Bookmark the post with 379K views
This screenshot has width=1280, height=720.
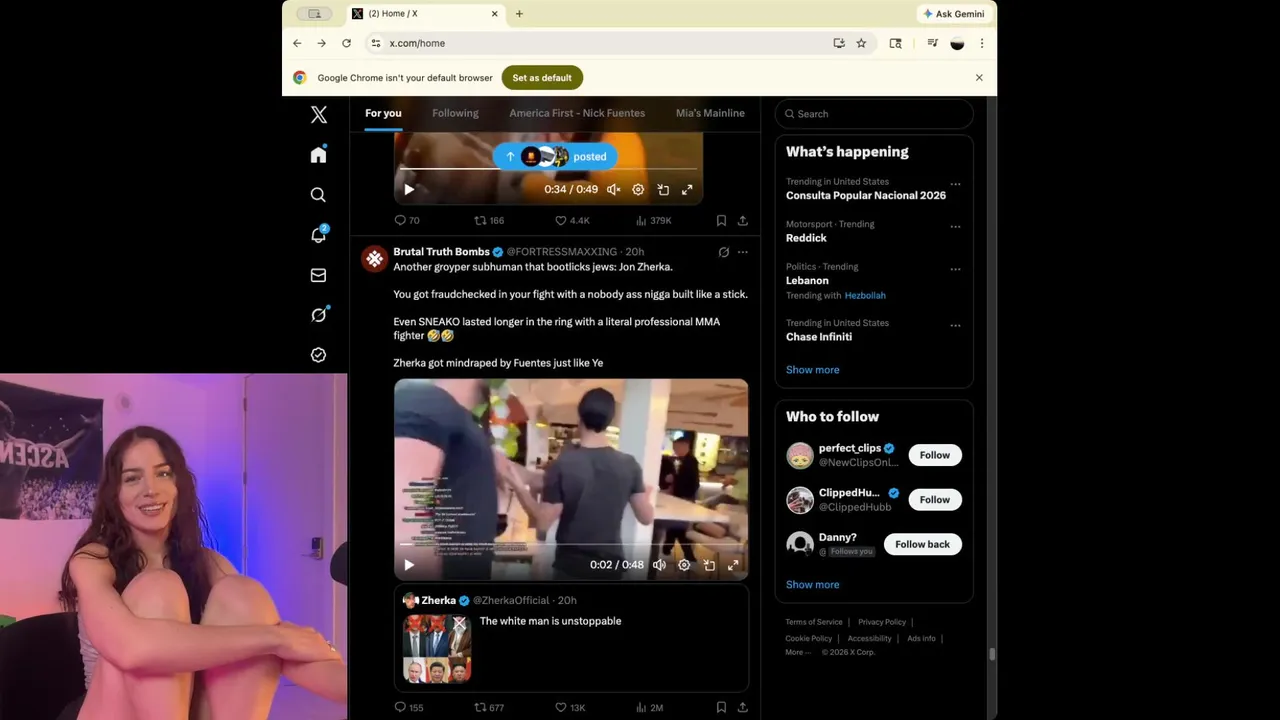pyautogui.click(x=721, y=220)
